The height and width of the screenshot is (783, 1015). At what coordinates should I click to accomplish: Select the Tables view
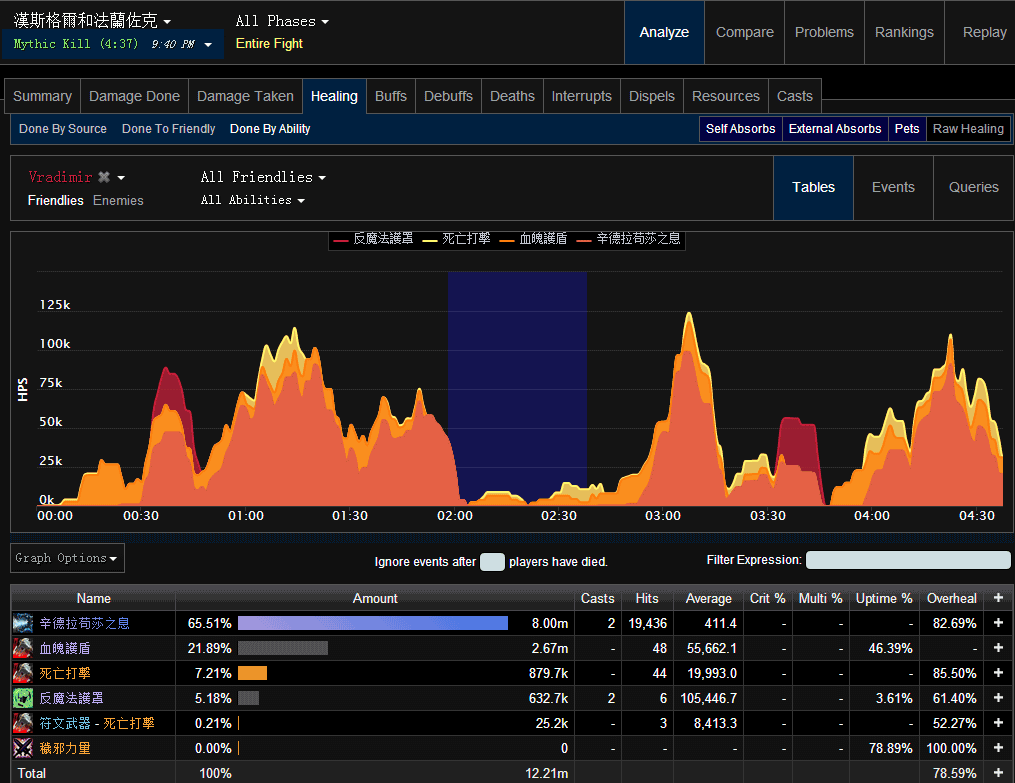[x=813, y=188]
